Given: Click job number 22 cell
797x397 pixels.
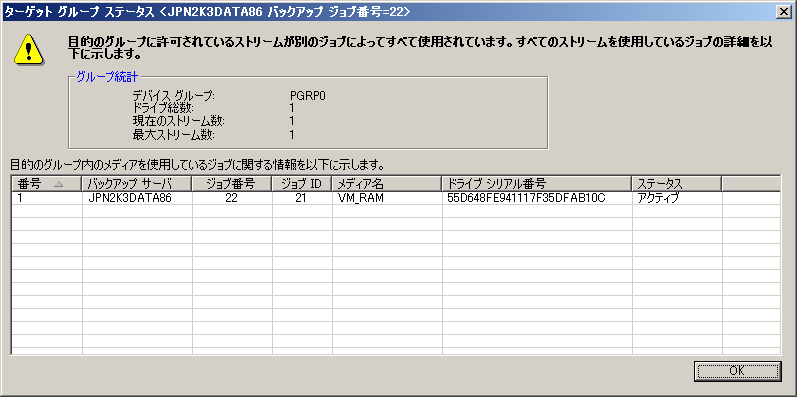Looking at the screenshot, I should click(231, 198).
